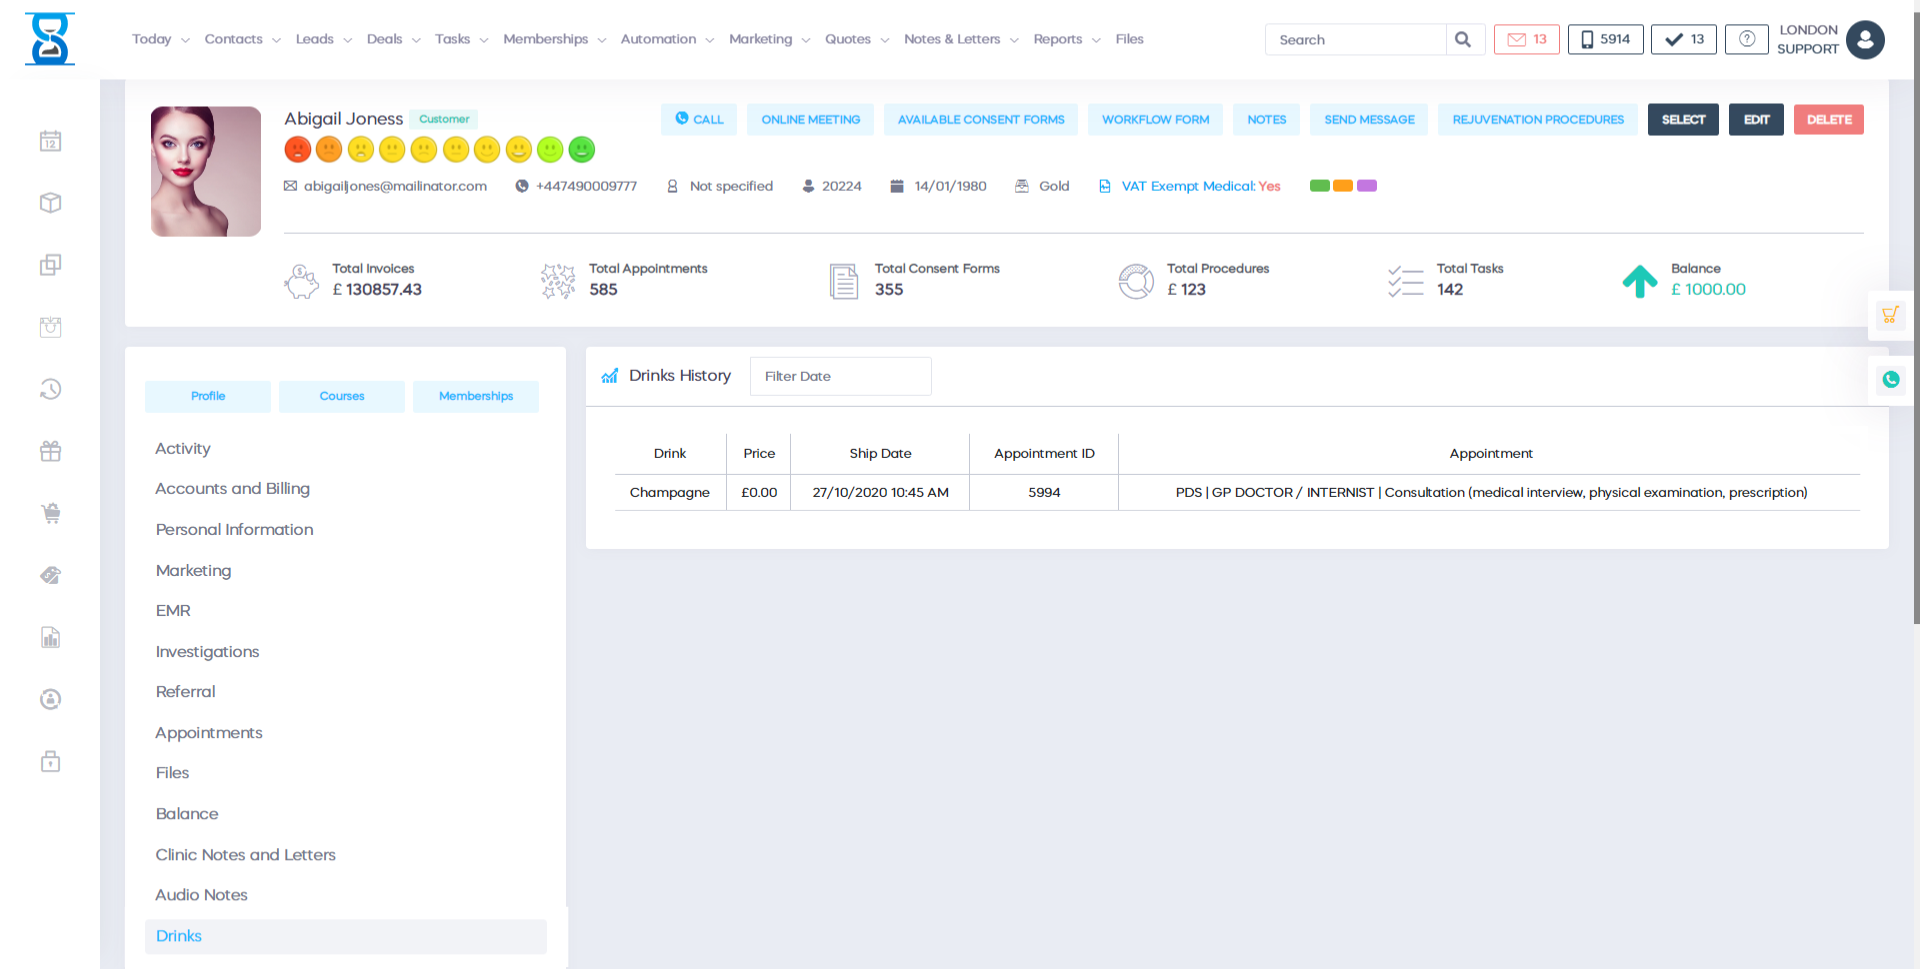
Task: Click the gift box sidebar icon
Action: [x=50, y=451]
